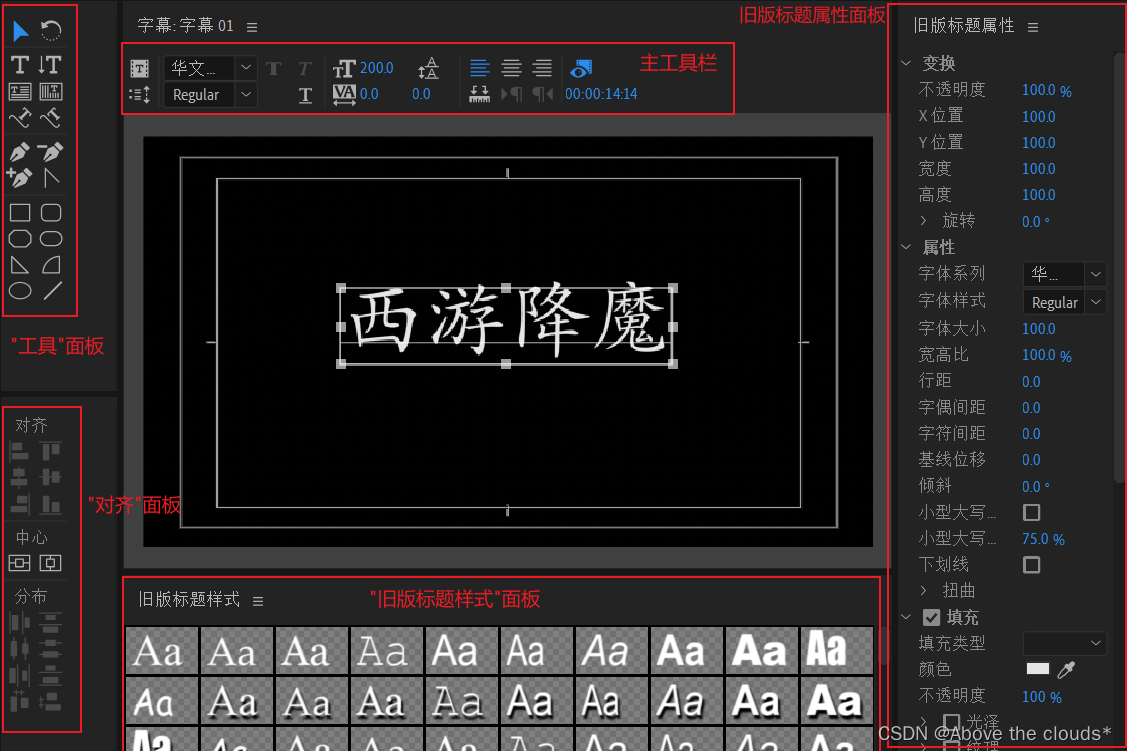Click the 不透明度 value under 变换
This screenshot has height=751, width=1127.
[x=1046, y=91]
